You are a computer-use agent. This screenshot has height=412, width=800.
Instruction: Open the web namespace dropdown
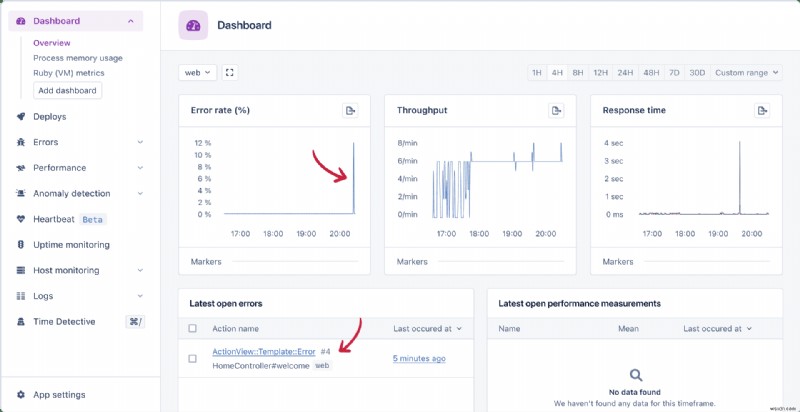pos(198,72)
